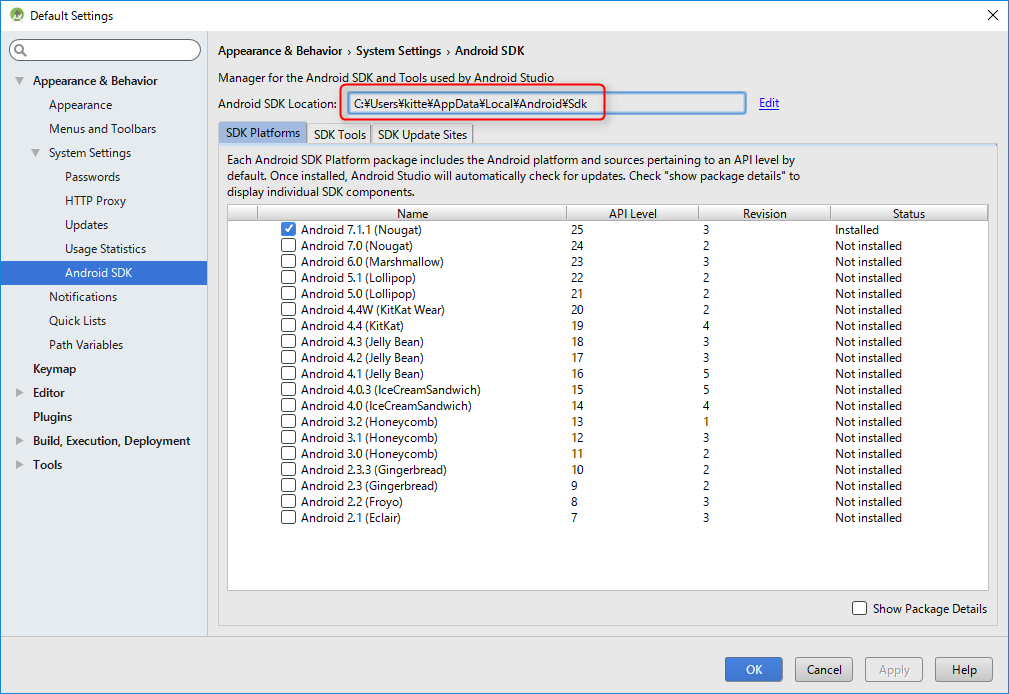
Task: Expand Build, Execution, Deployment arrow
Action: 19,440
